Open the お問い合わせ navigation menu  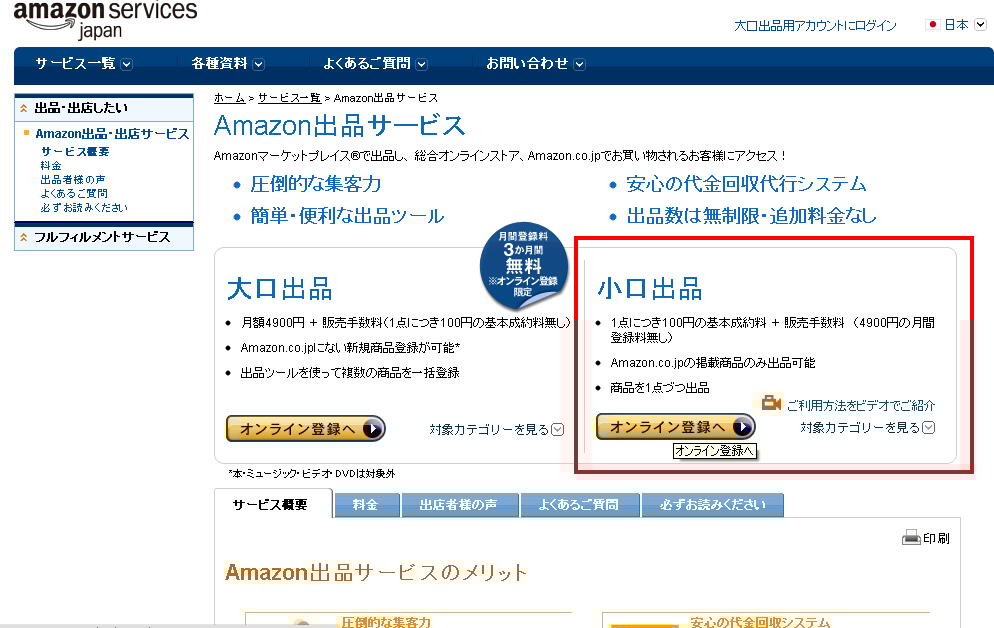point(536,63)
